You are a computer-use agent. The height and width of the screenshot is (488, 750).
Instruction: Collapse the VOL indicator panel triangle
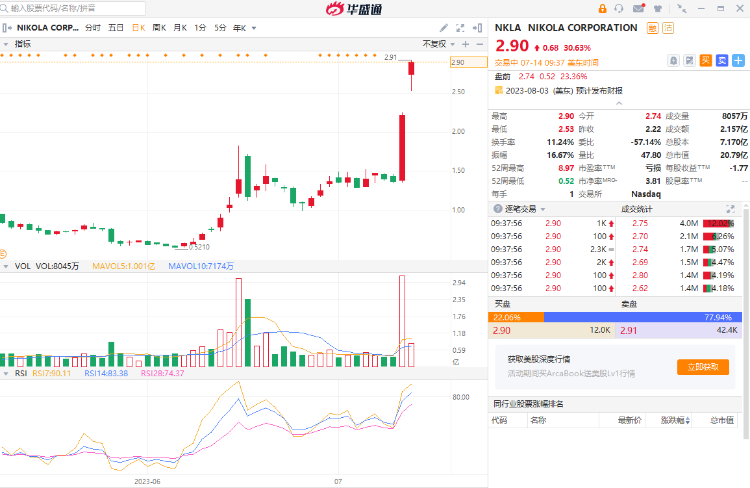(6, 266)
